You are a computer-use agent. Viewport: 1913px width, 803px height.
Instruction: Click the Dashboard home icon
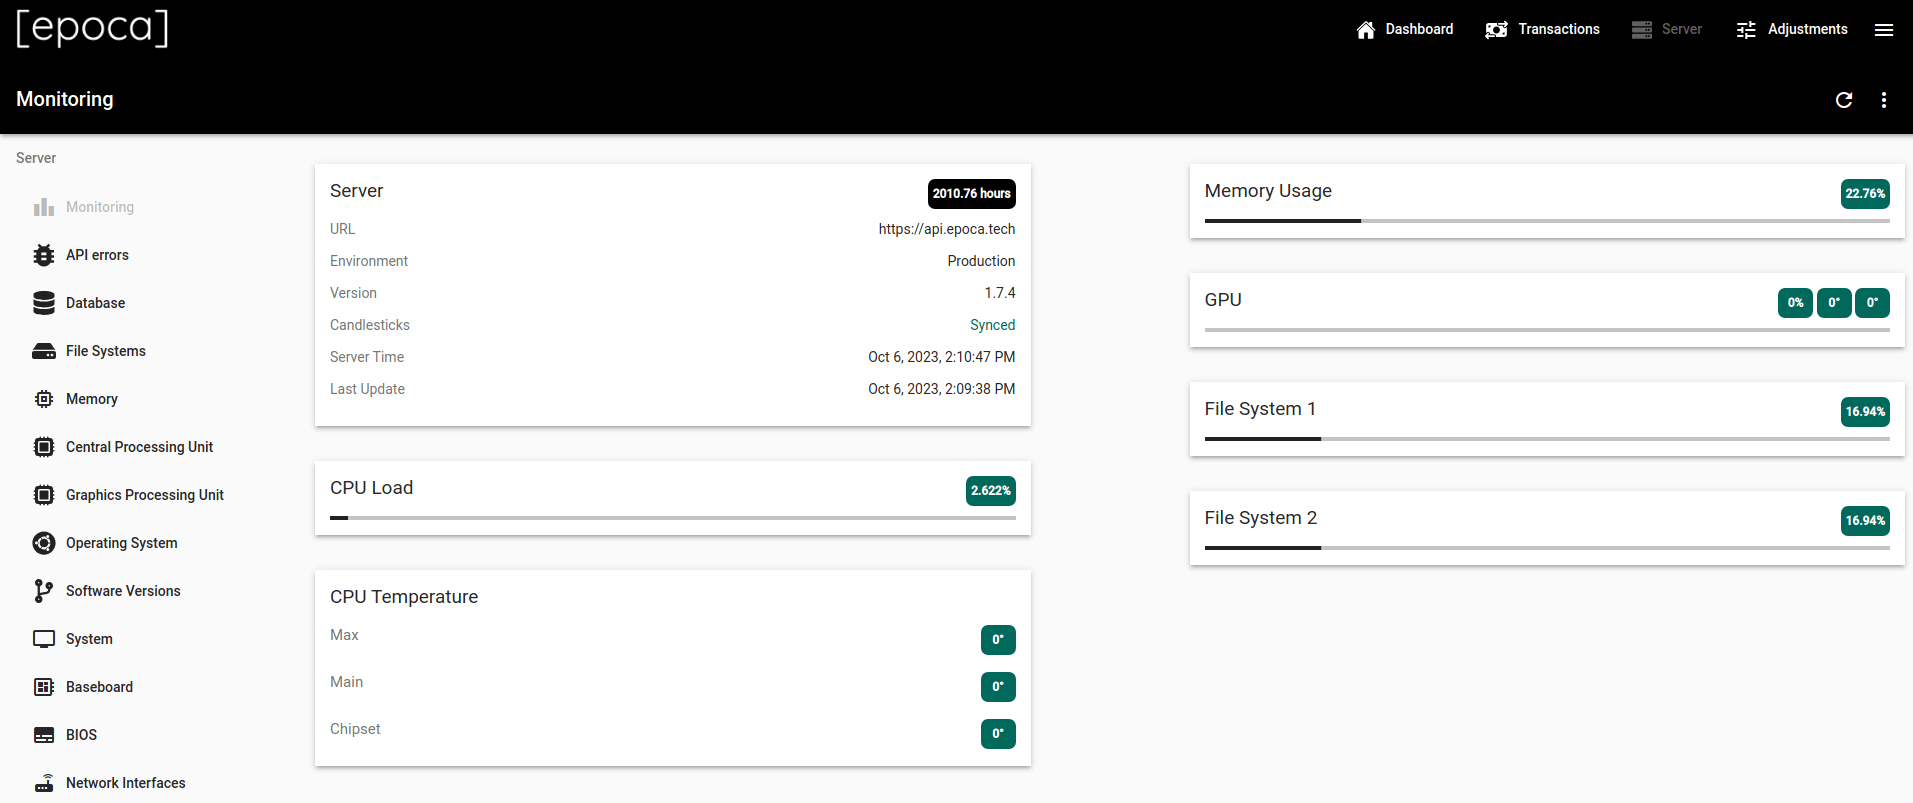tap(1366, 30)
